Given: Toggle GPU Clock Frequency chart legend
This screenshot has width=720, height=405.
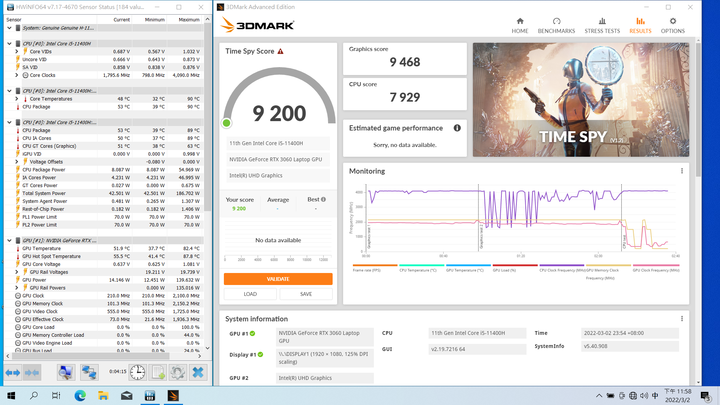Looking at the screenshot, I should point(656,268).
